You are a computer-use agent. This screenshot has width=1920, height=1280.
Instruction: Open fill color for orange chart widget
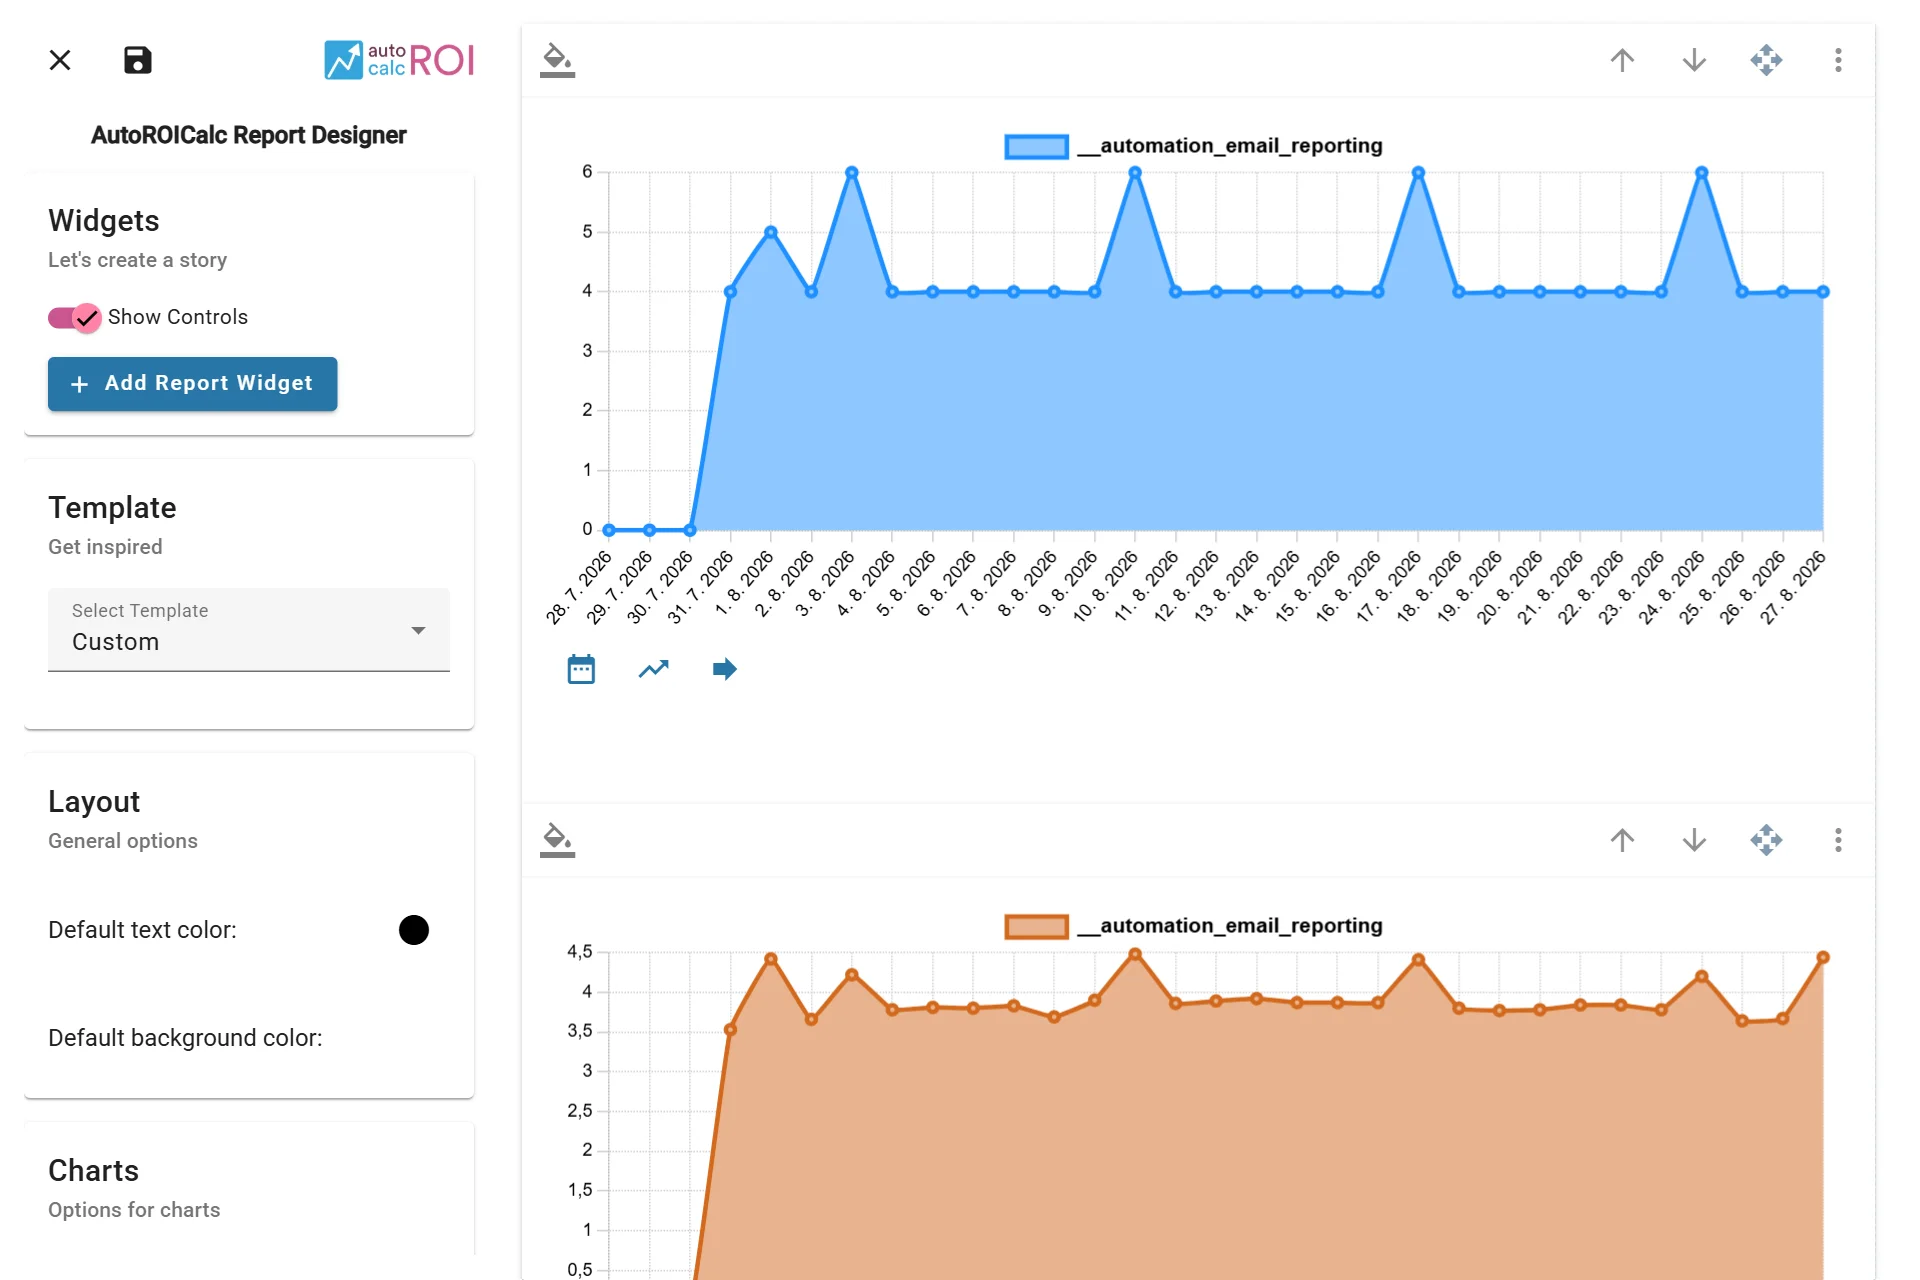pos(557,840)
